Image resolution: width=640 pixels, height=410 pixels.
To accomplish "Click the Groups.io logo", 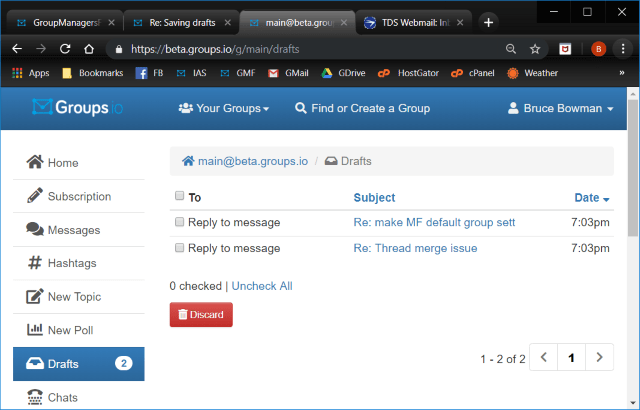I will 78,108.
